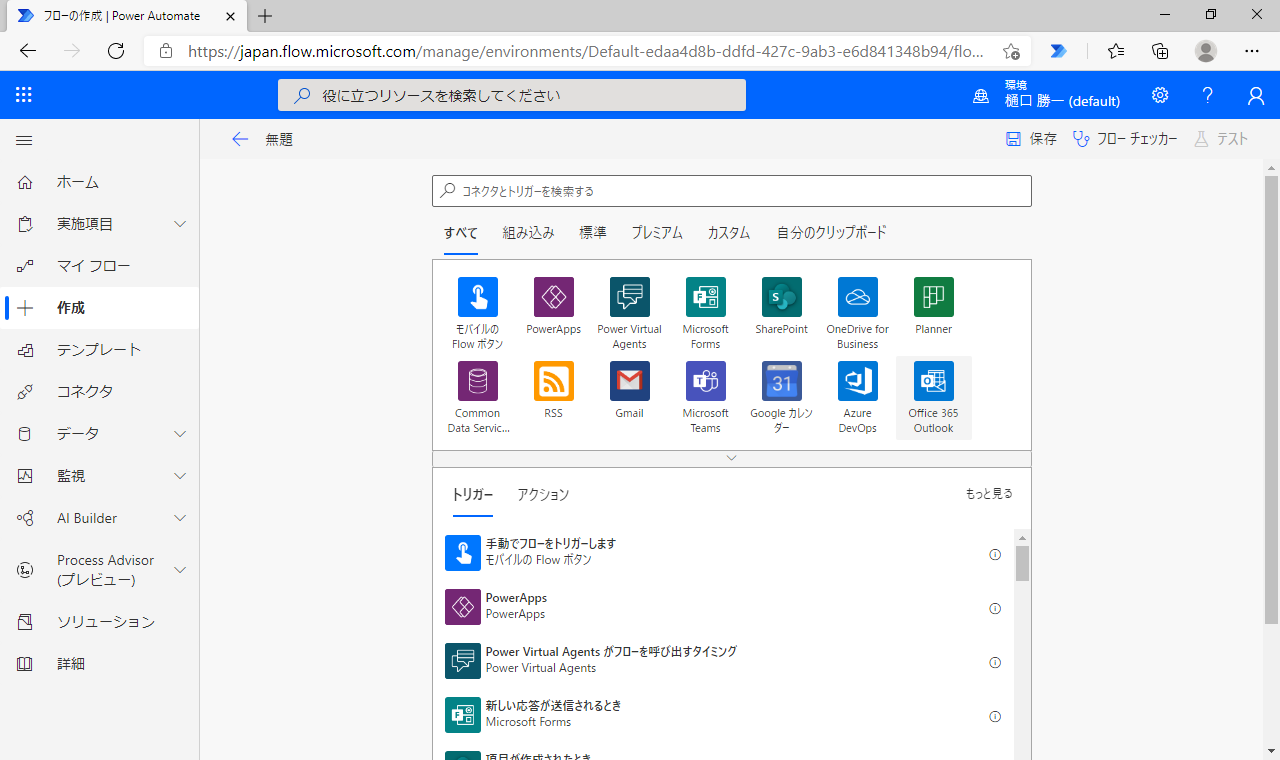The image size is (1280, 760).
Task: Collapse the left navigation hamburger menu
Action: [x=24, y=140]
